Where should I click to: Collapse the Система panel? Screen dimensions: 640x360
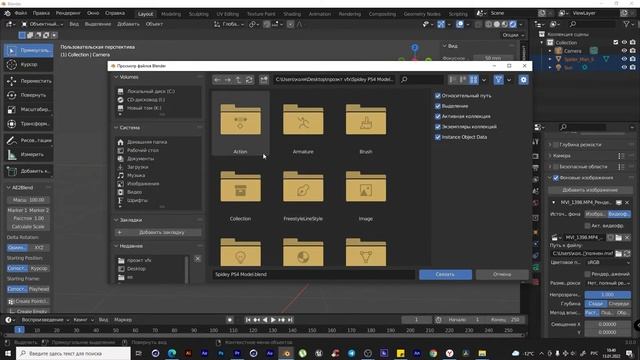pyautogui.click(x=116, y=128)
